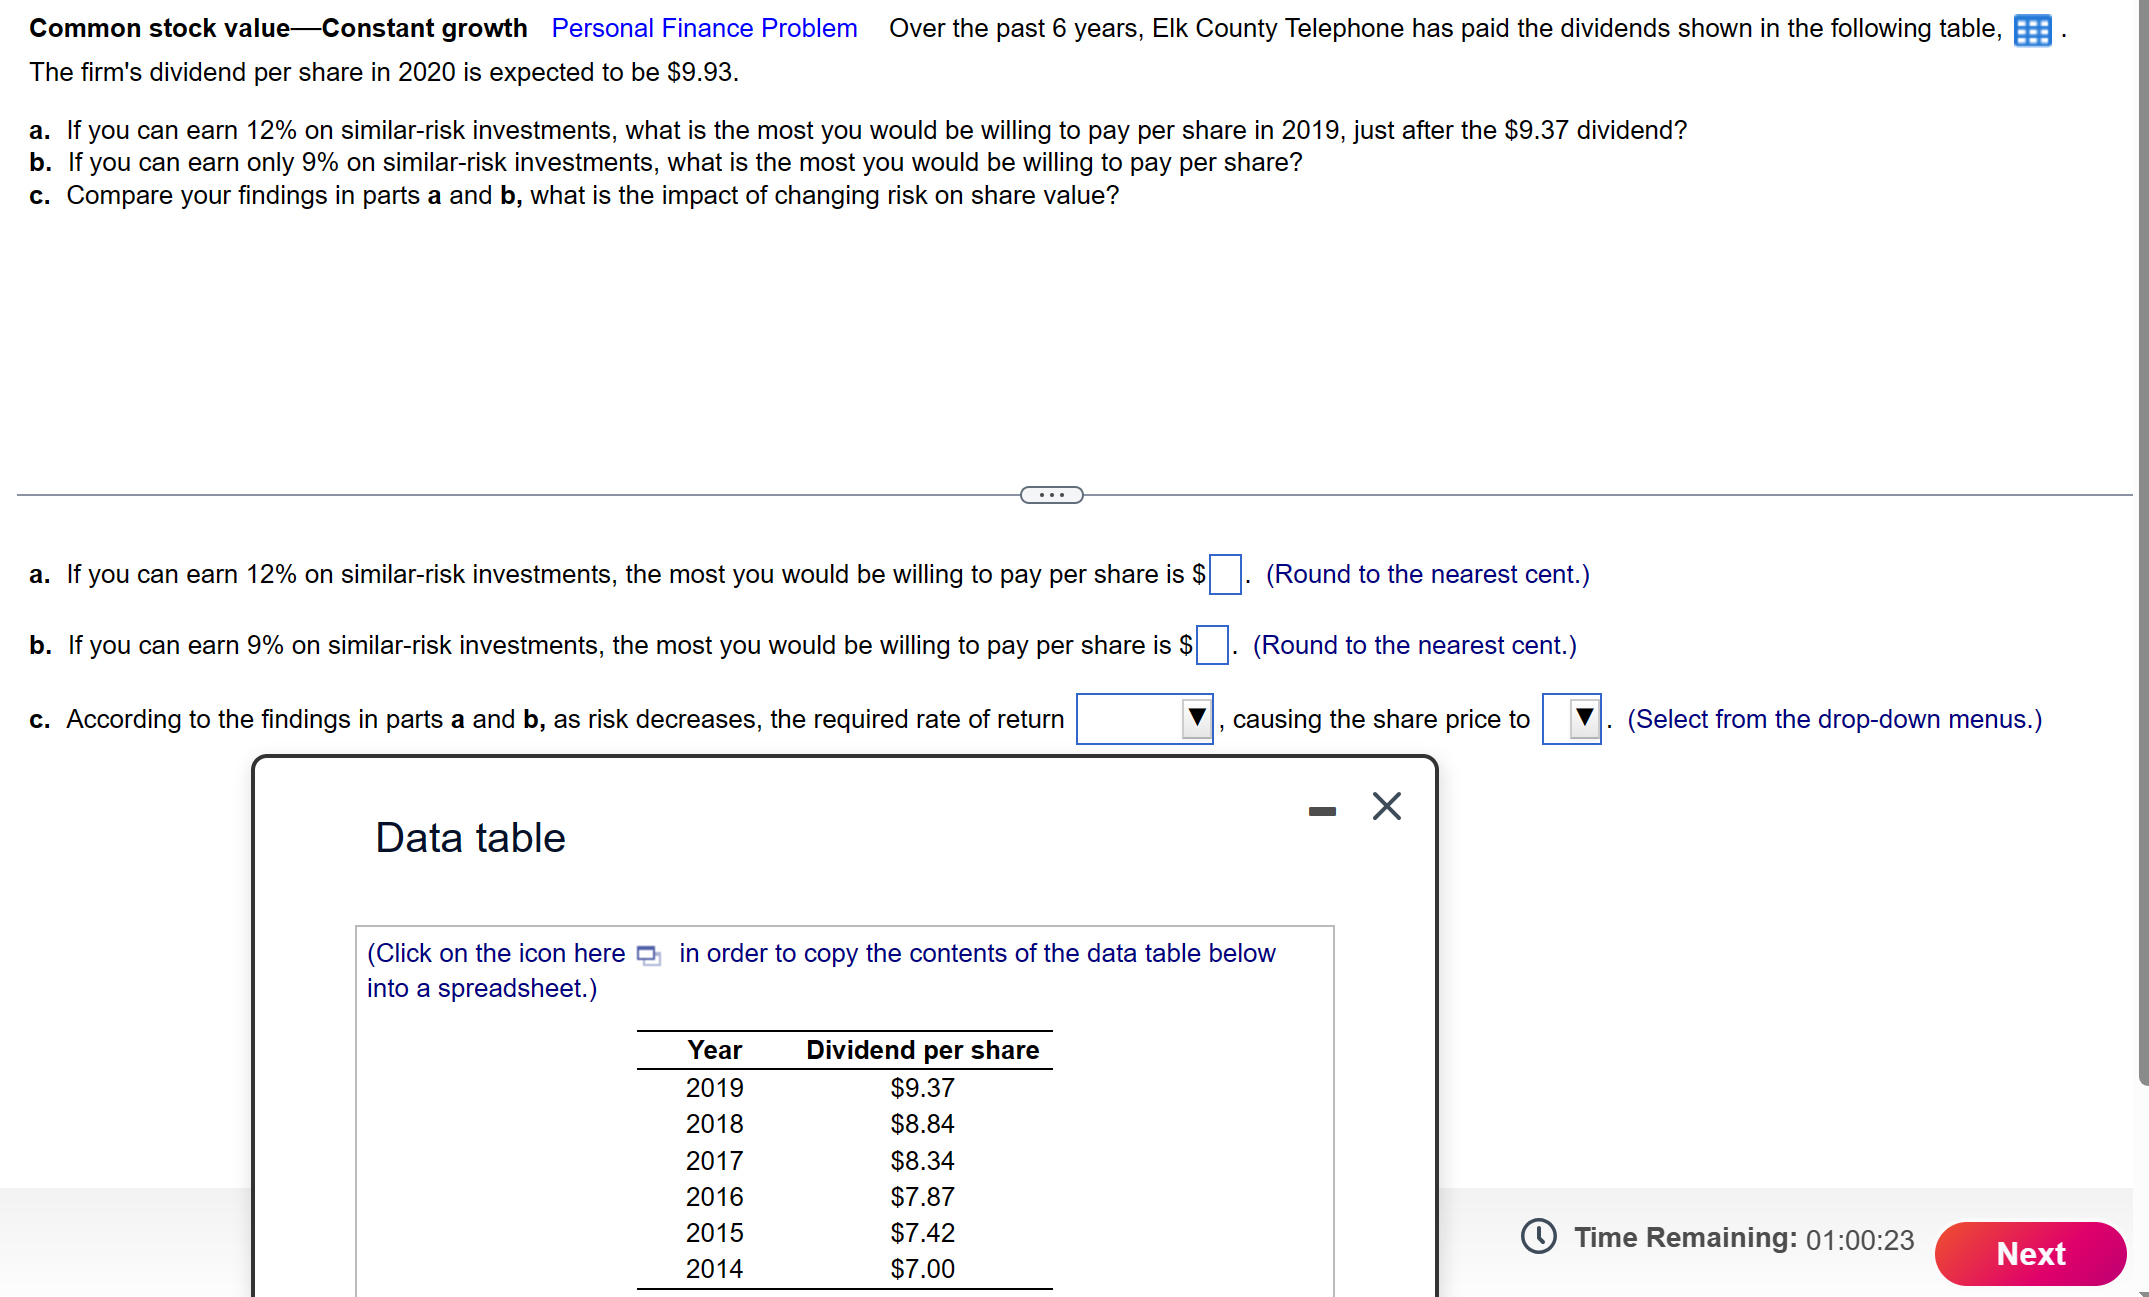Click the copy contents instruction text
2149x1297 pixels.
pyautogui.click(x=975, y=954)
